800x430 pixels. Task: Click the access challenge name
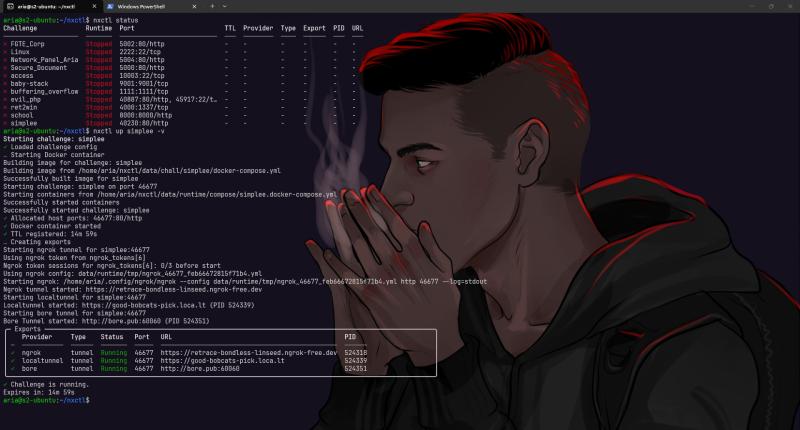[x=22, y=75]
